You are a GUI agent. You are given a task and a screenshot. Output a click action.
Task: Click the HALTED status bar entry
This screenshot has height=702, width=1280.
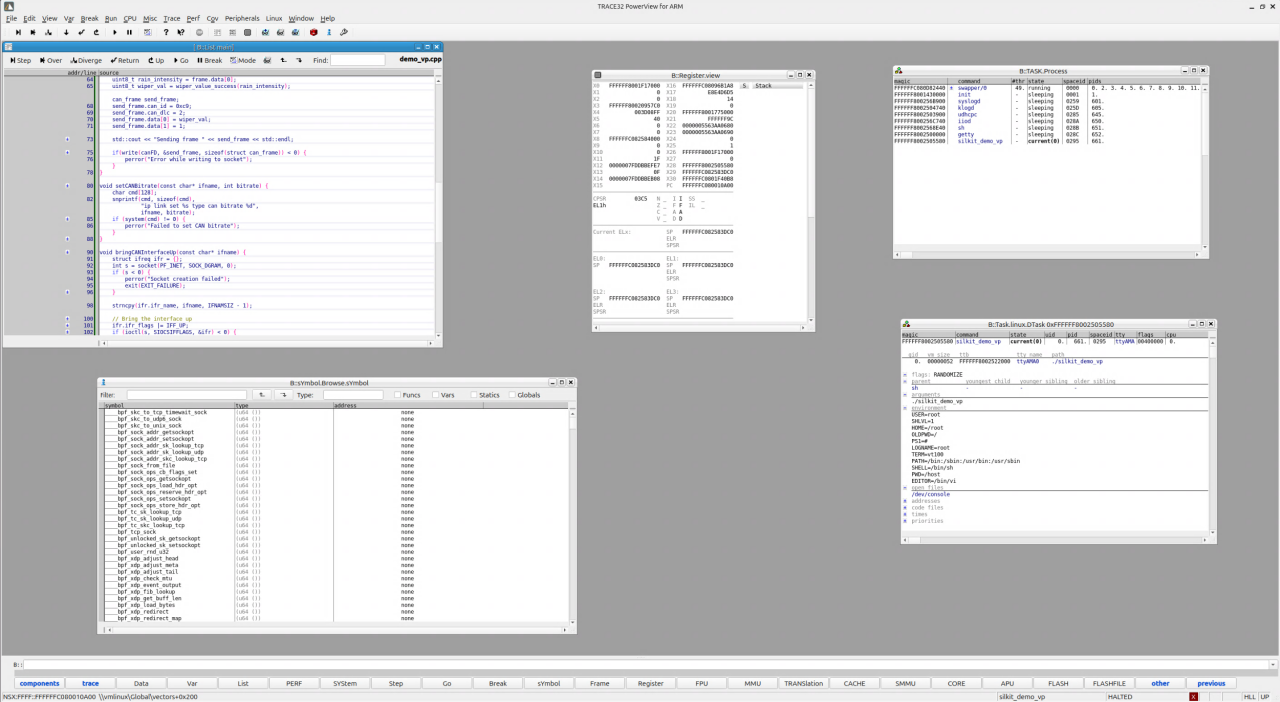1119,696
